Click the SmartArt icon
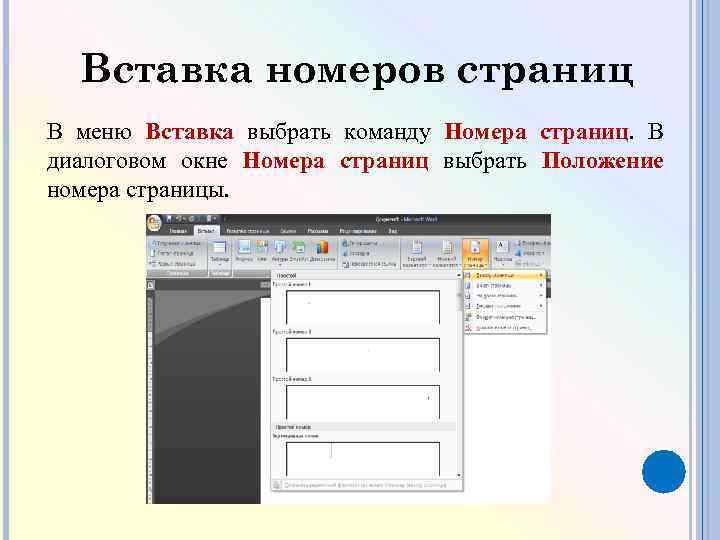 (x=298, y=252)
